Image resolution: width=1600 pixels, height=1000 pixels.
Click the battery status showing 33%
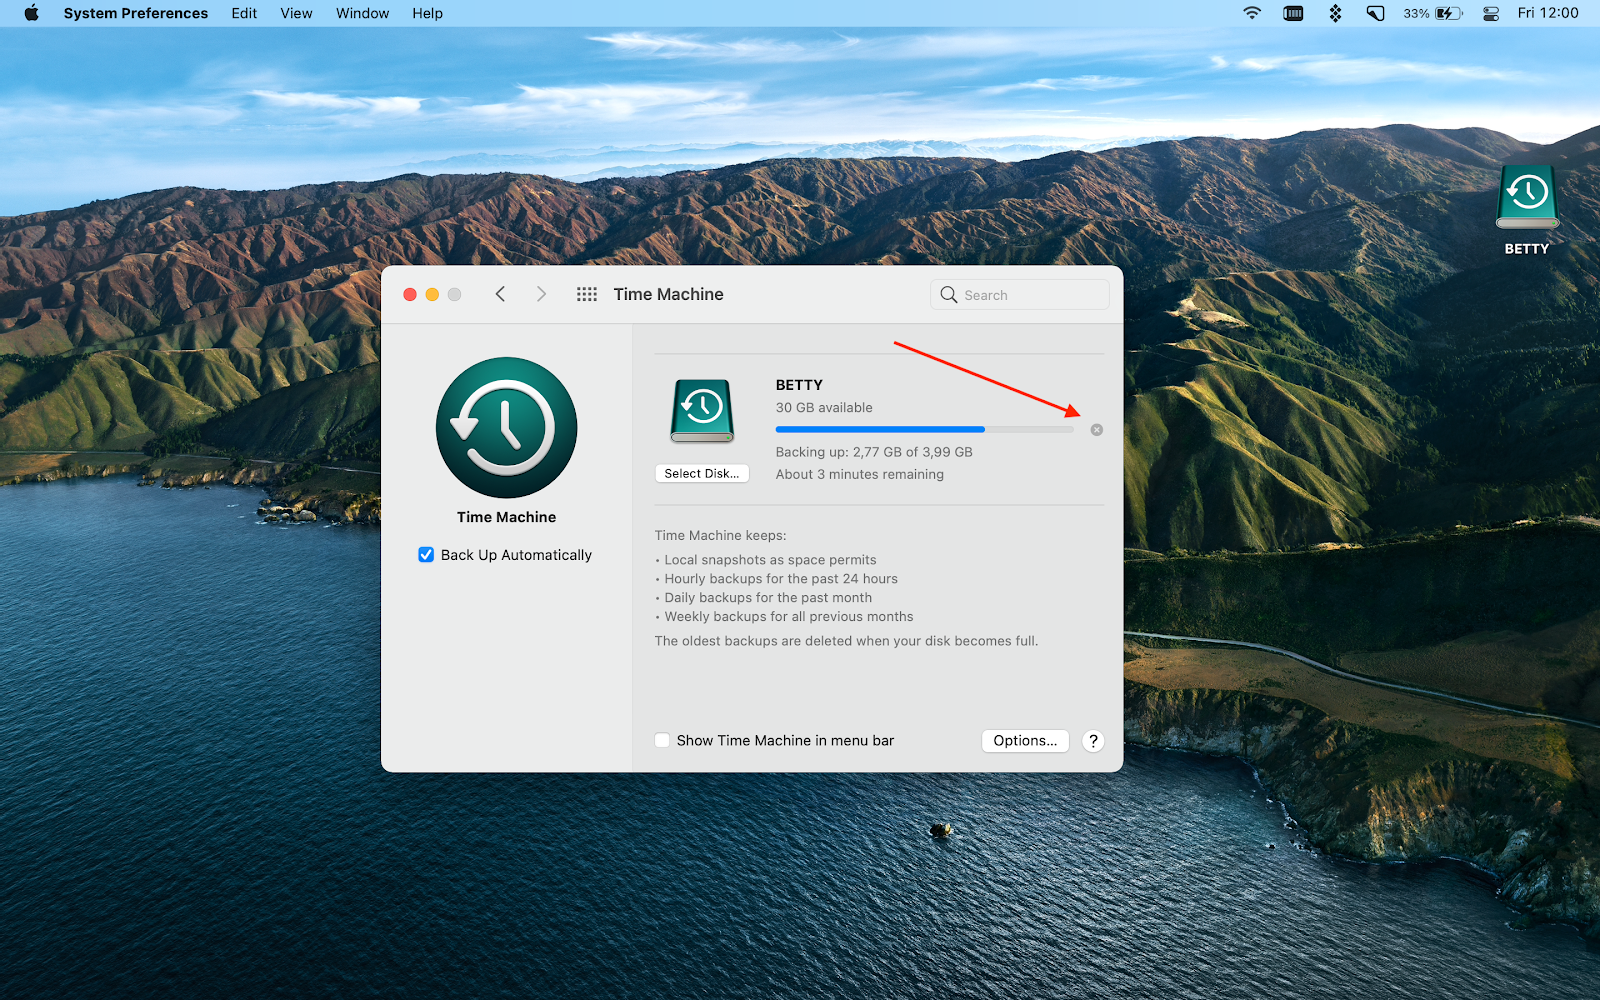coord(1433,13)
